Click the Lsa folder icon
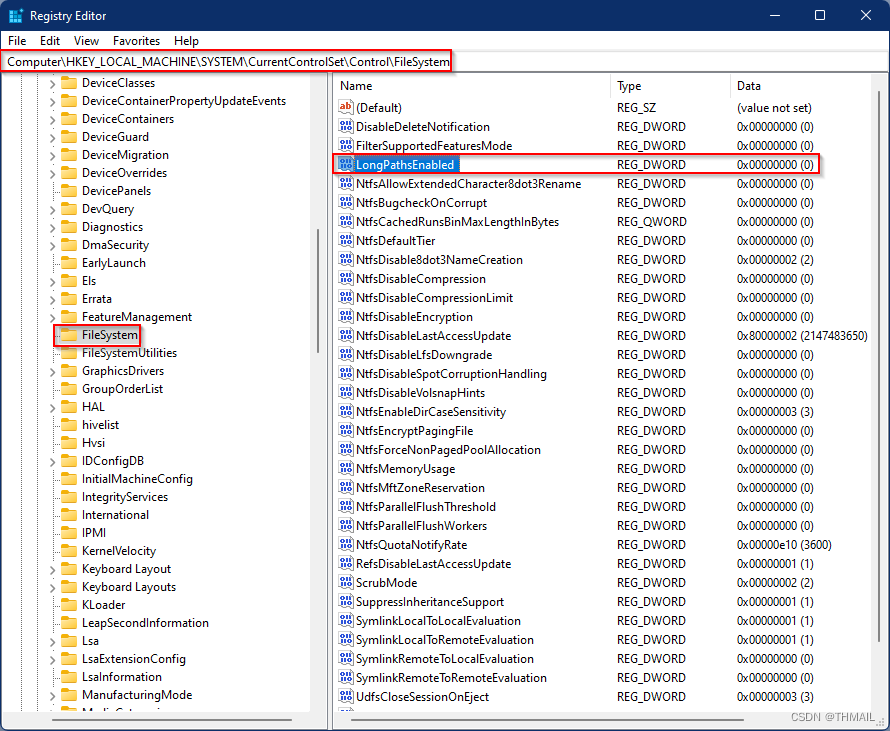This screenshot has height=731, width=890. click(x=69, y=641)
